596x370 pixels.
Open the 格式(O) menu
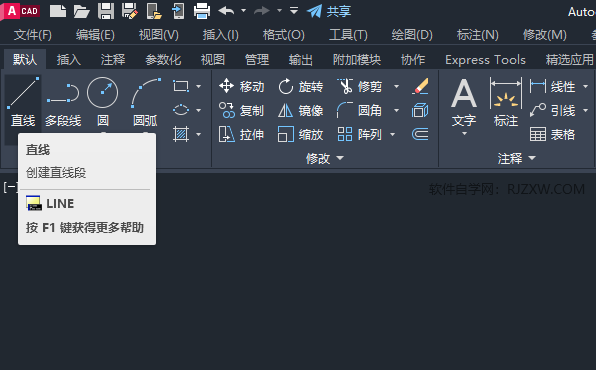pos(284,35)
